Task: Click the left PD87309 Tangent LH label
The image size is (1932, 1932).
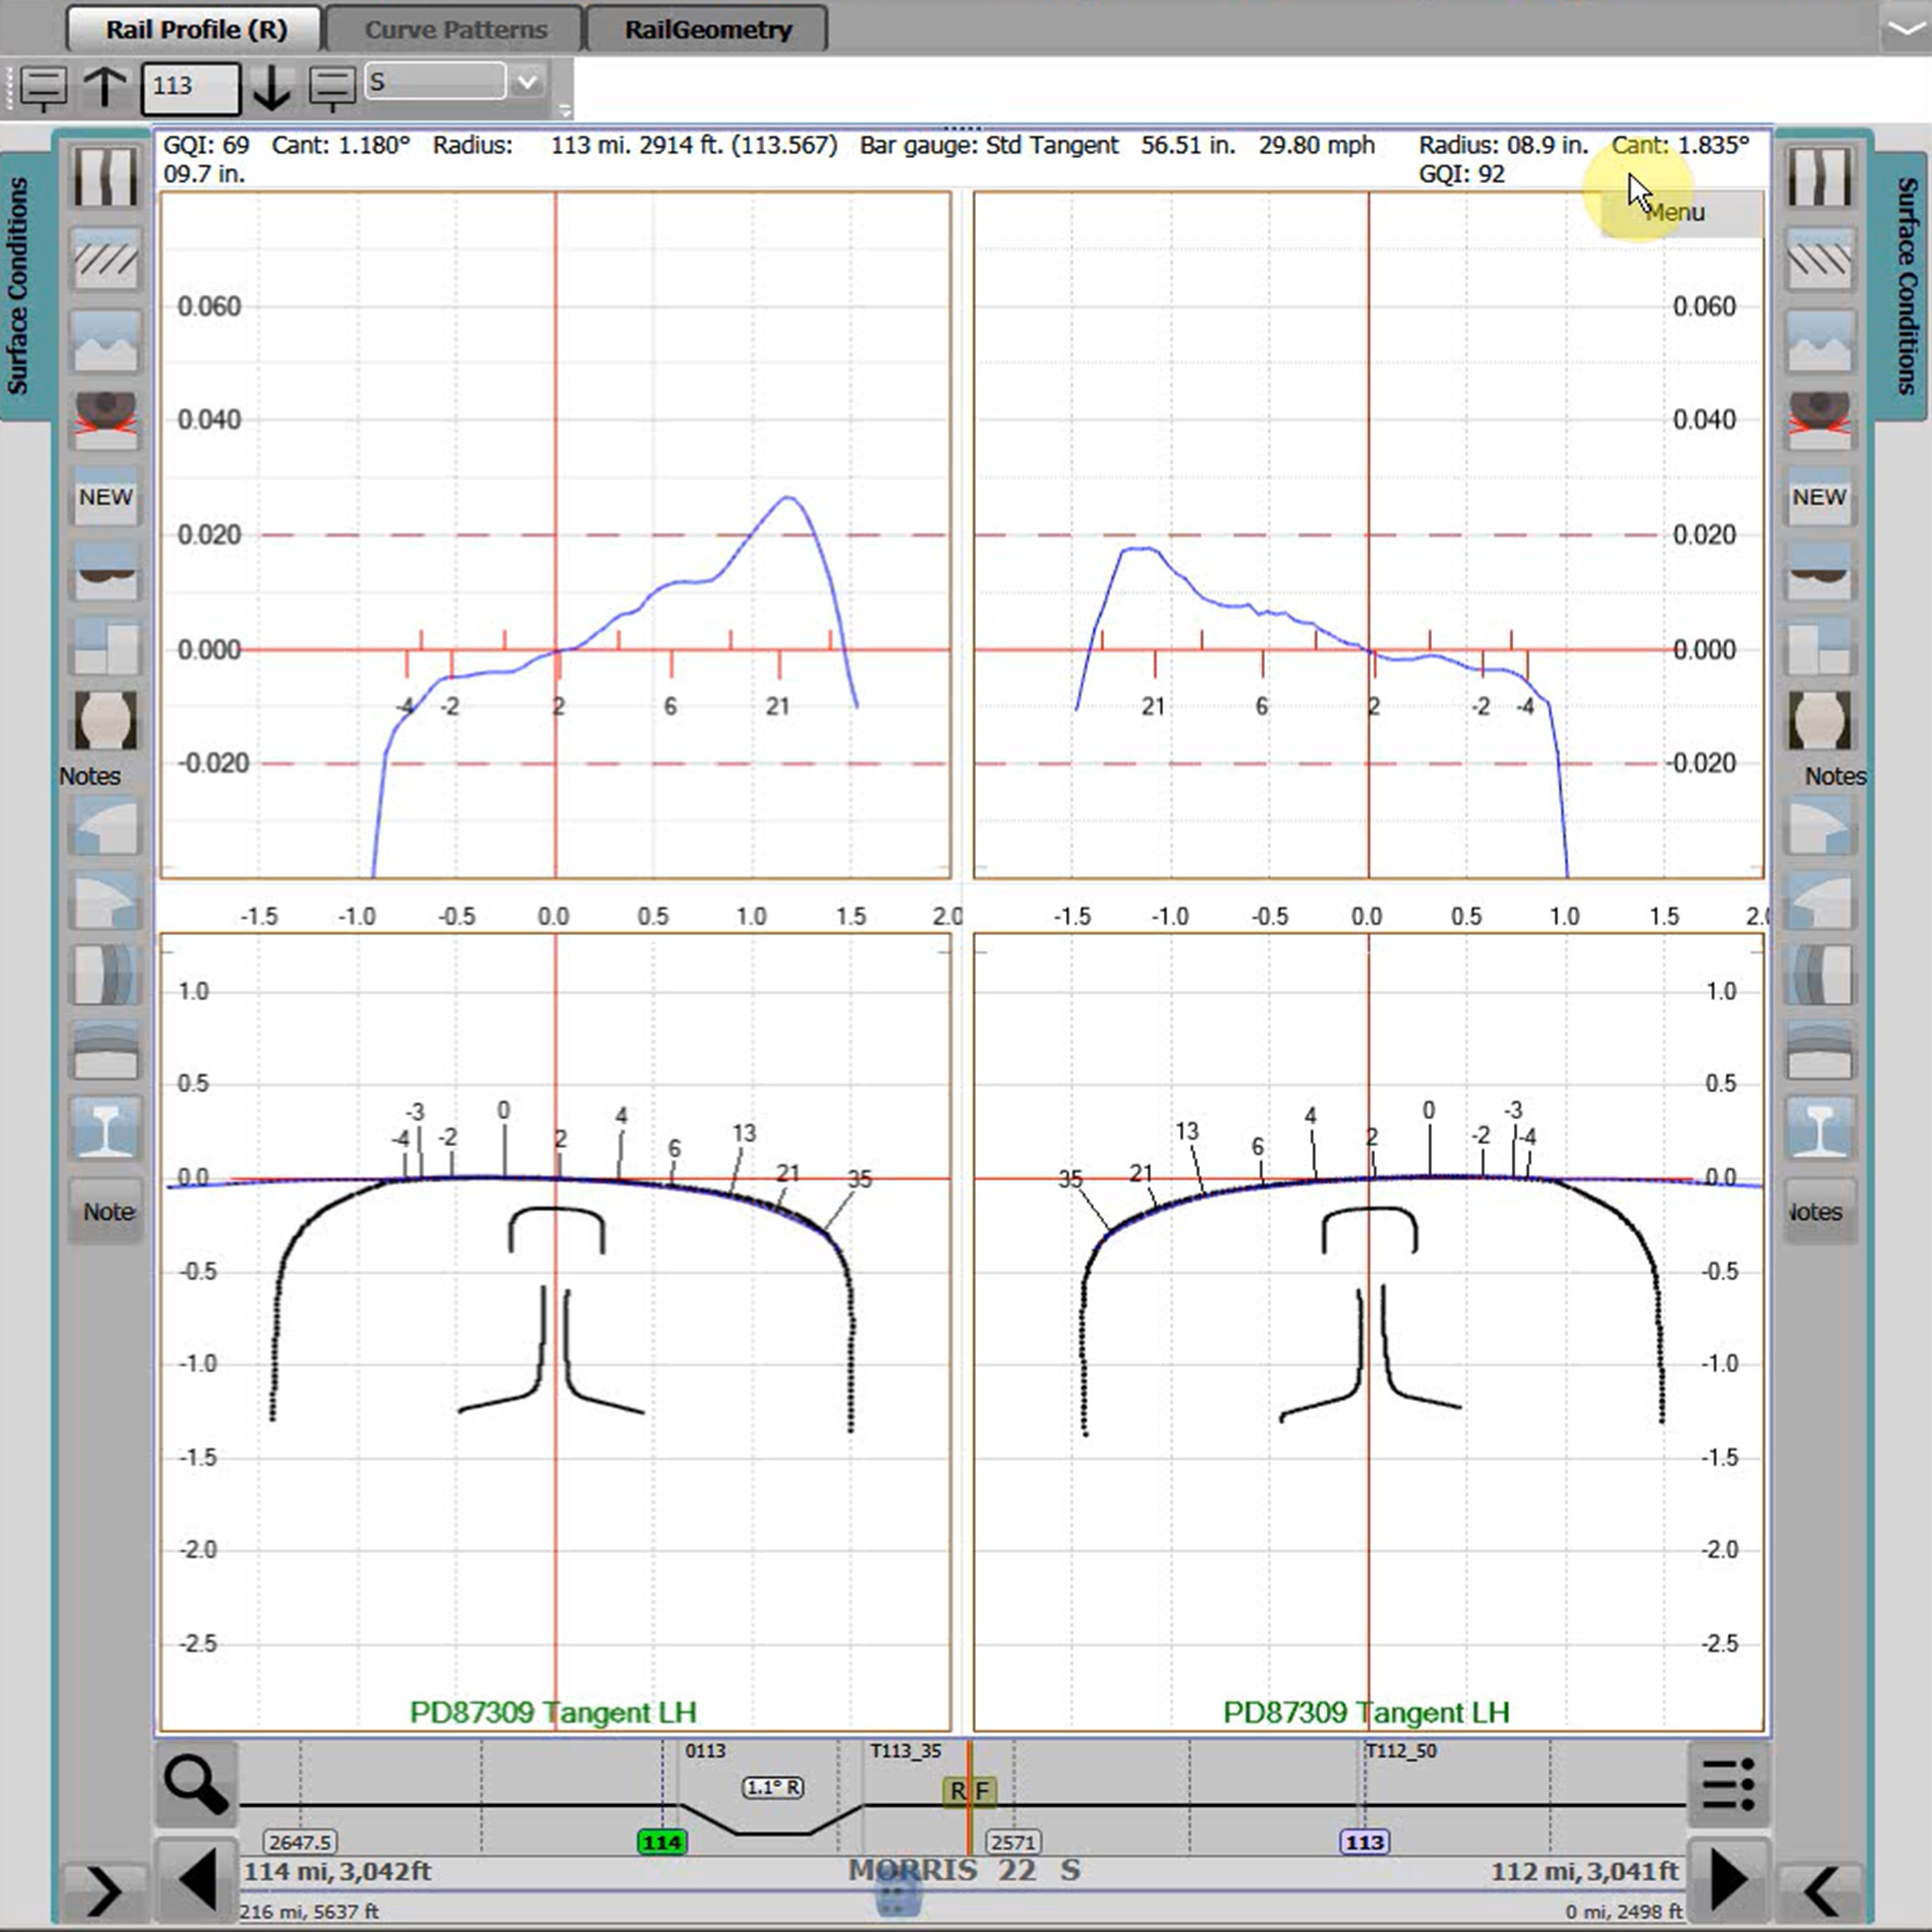Action: (x=553, y=1712)
